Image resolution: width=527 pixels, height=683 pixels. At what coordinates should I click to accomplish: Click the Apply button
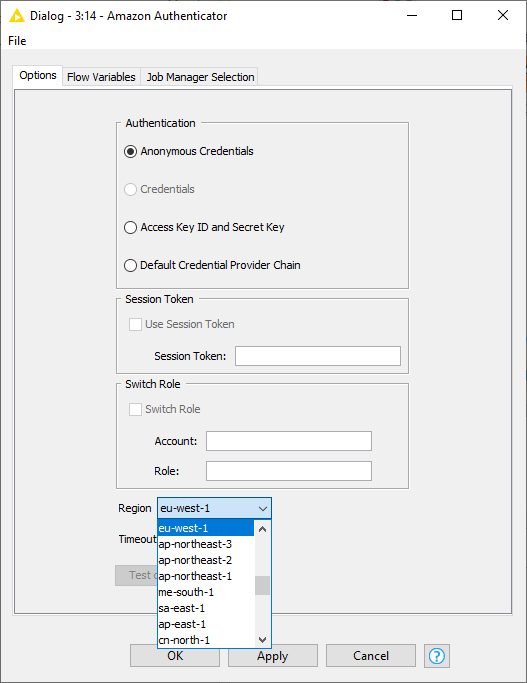(273, 656)
